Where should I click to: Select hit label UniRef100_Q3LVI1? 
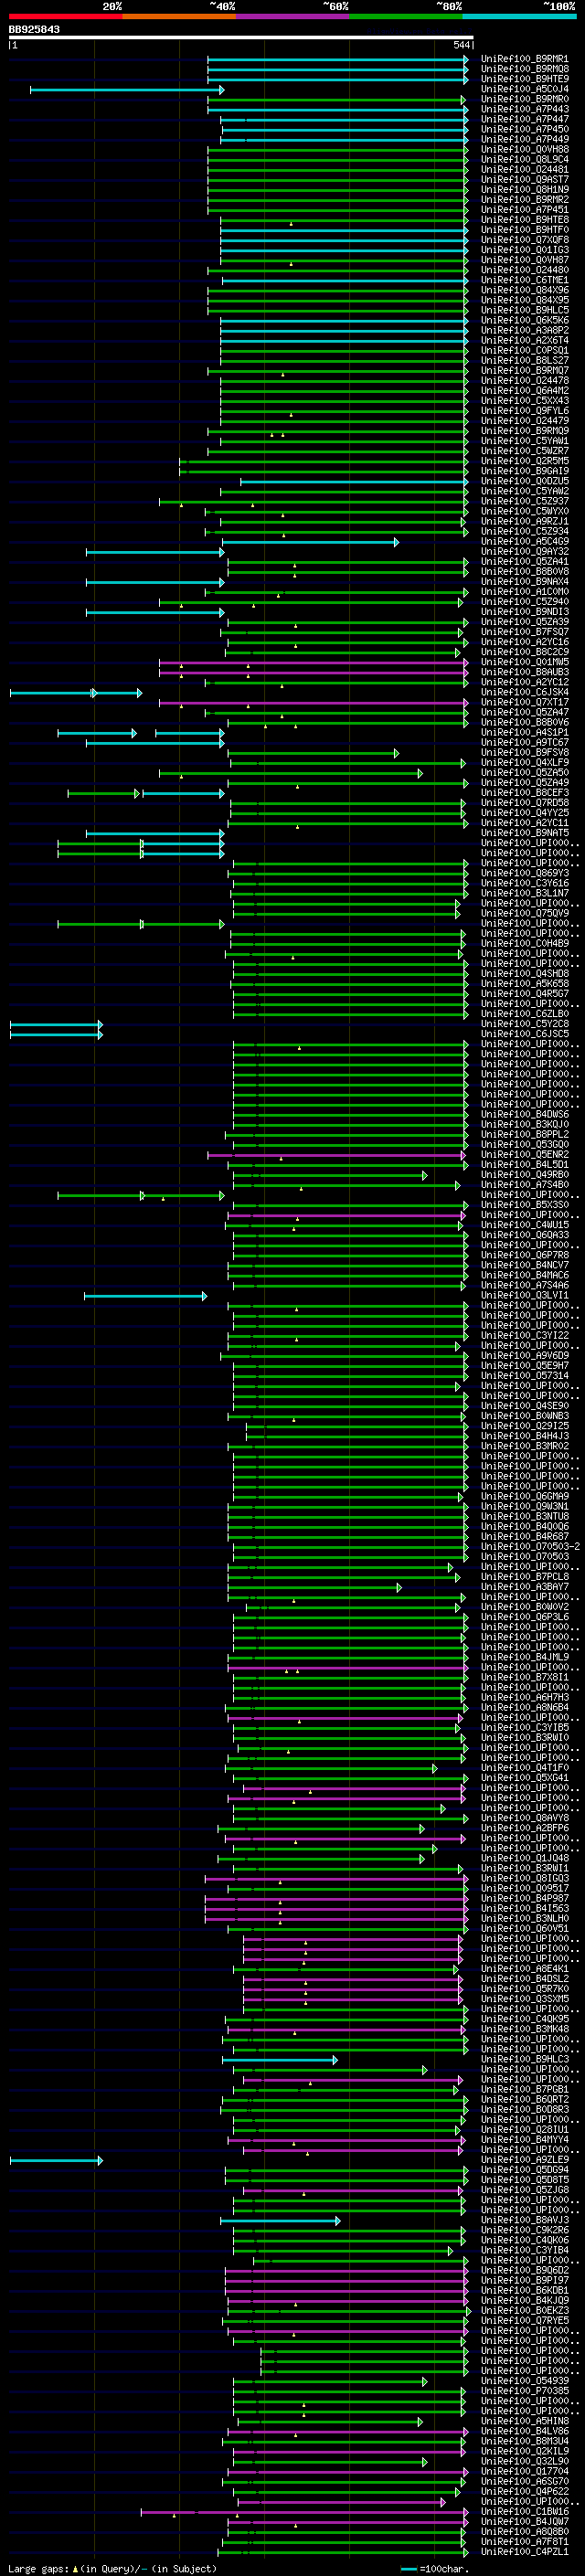[x=524, y=1295]
